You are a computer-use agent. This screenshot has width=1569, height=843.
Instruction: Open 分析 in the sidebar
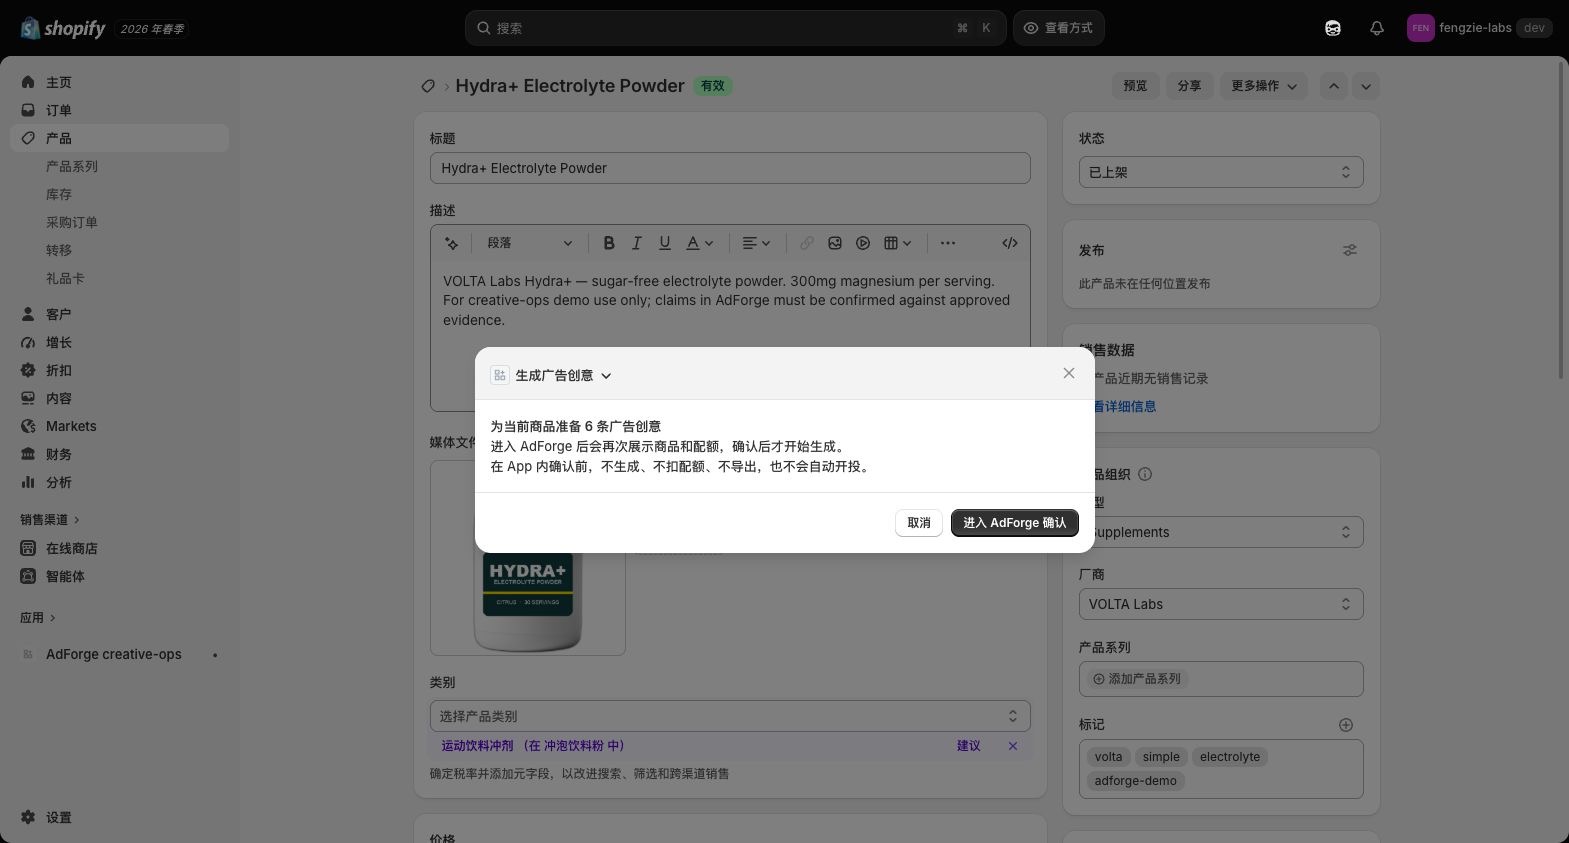pos(120,482)
